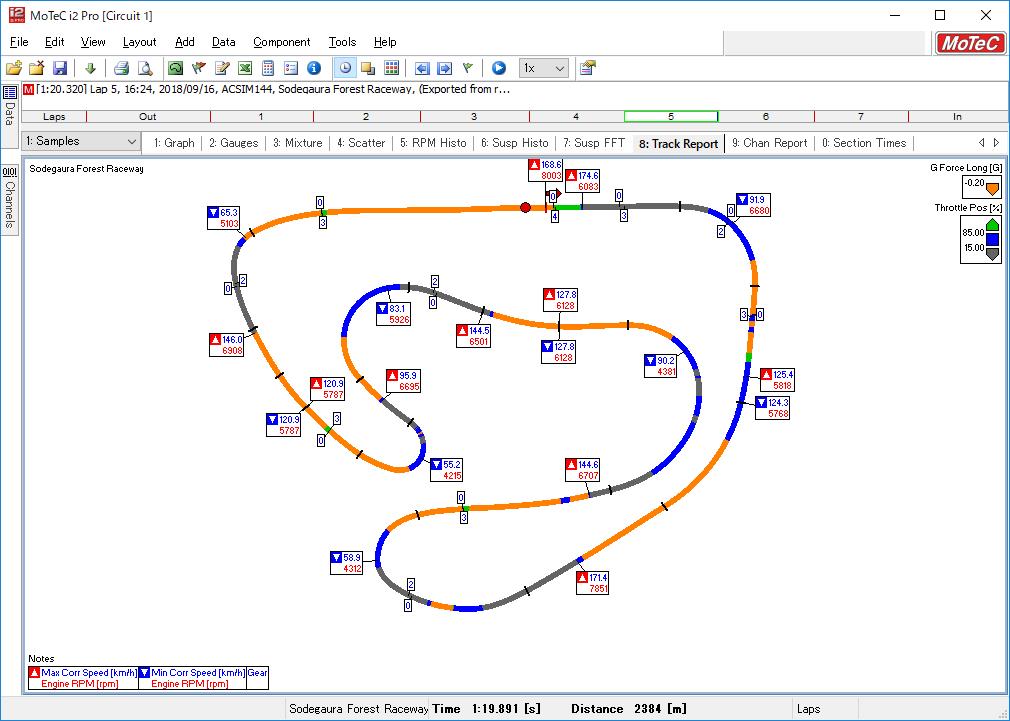Switch to the '4: Scatter' tab
This screenshot has height=721, width=1010.
(361, 143)
